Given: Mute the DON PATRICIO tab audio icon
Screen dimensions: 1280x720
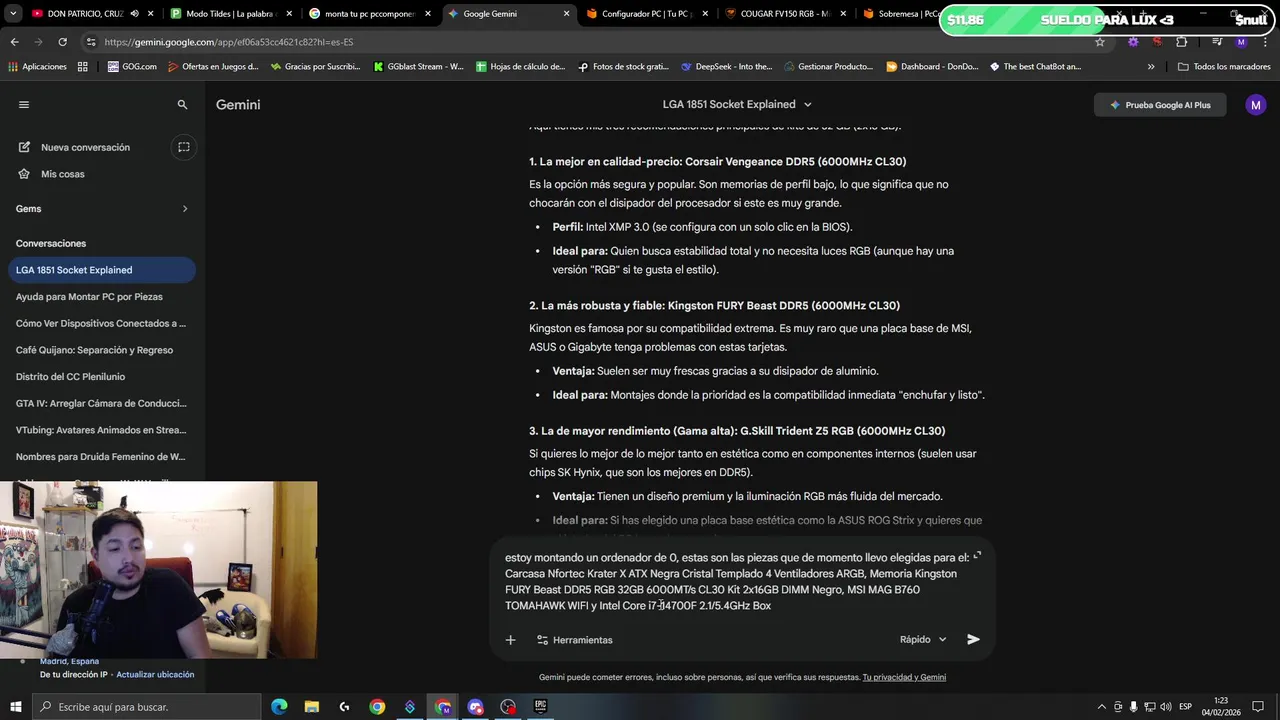Looking at the screenshot, I should click(134, 14).
